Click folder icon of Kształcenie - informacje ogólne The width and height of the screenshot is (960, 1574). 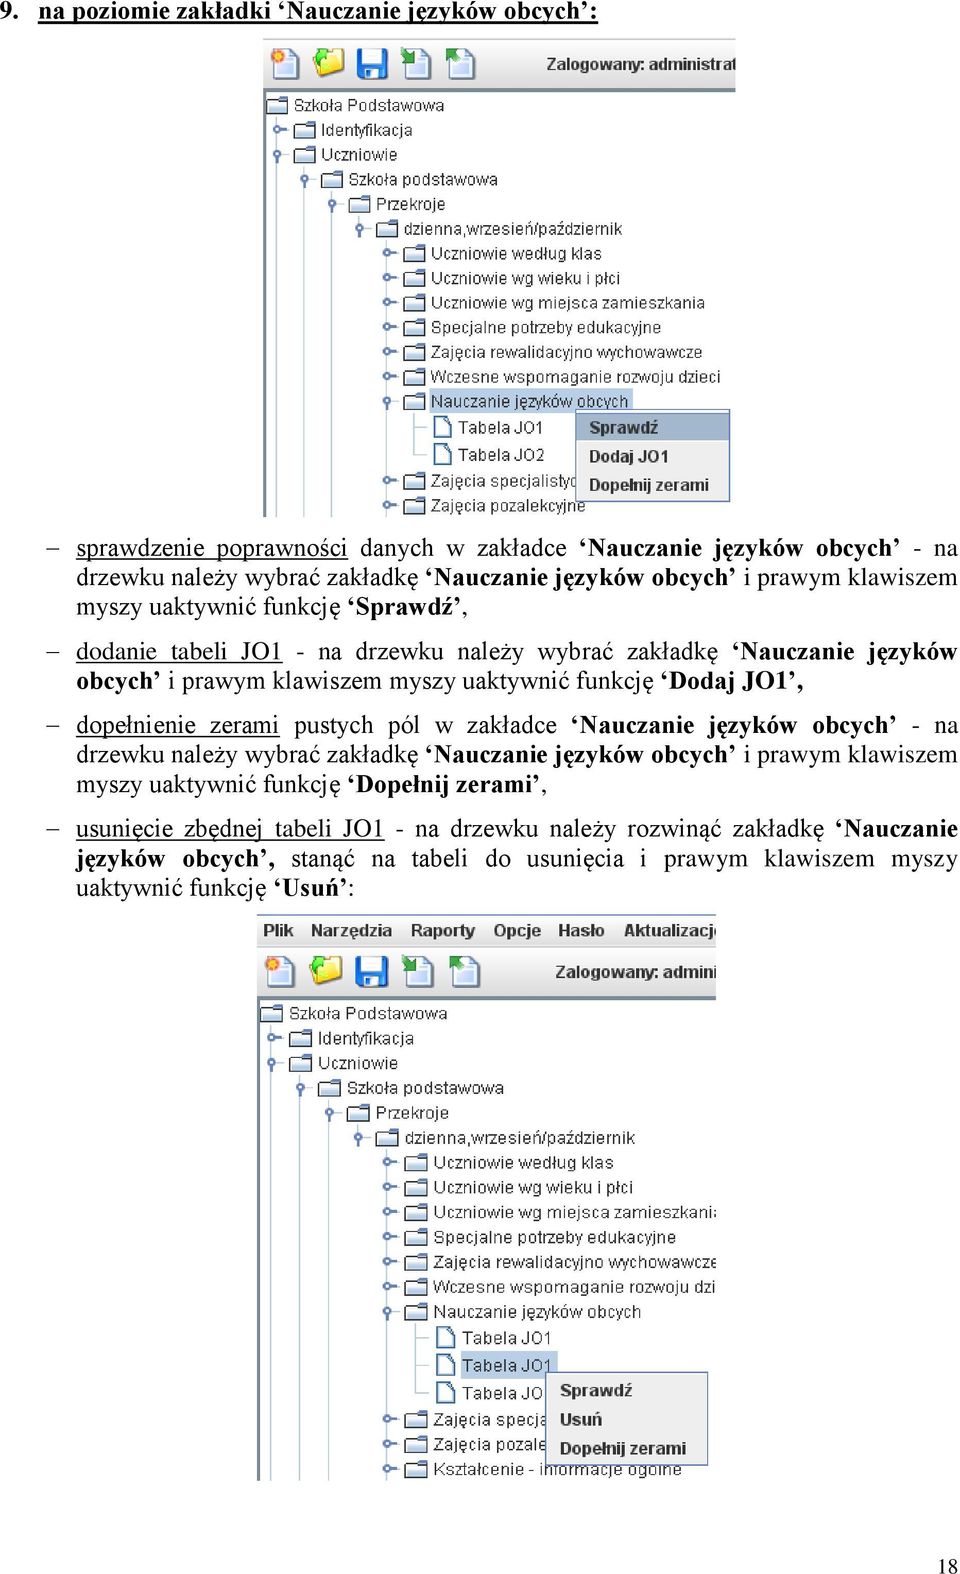tap(416, 1469)
